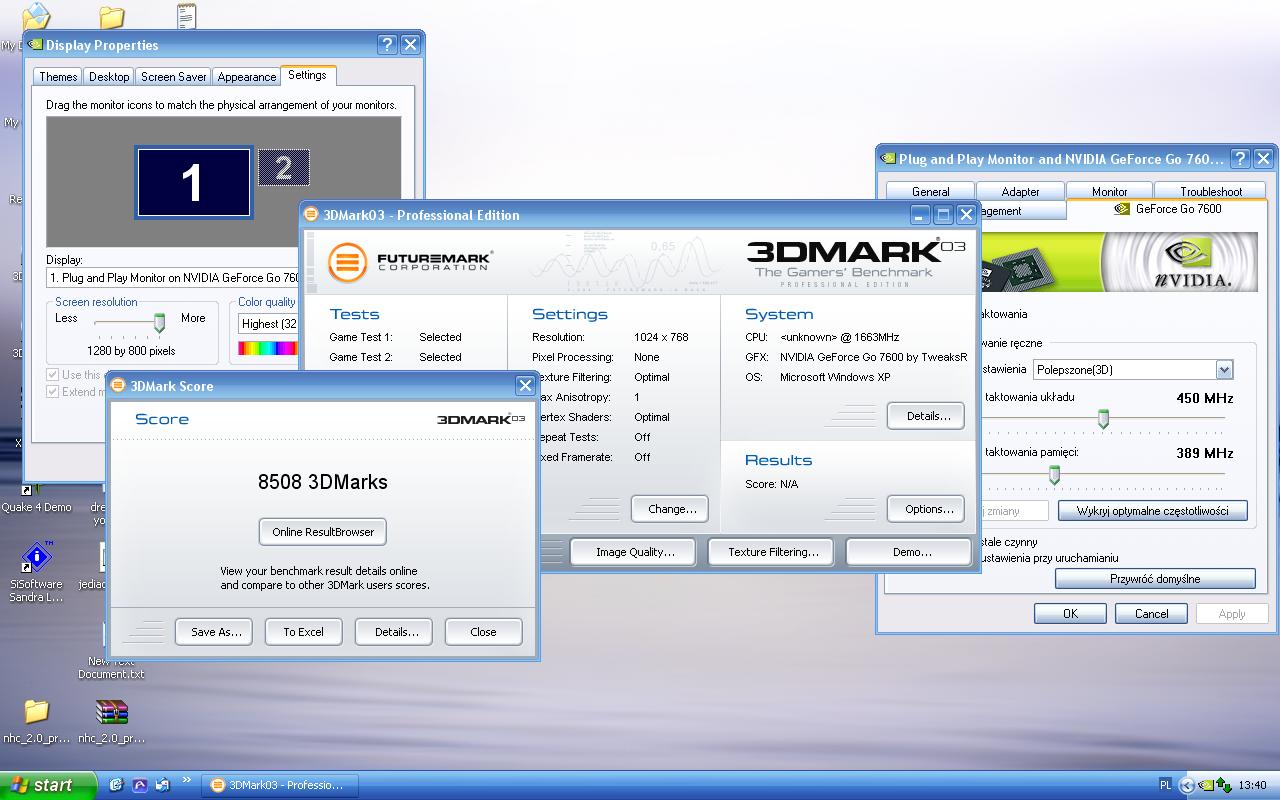Click the screen resolution slider handle
The width and height of the screenshot is (1280, 800).
158,322
